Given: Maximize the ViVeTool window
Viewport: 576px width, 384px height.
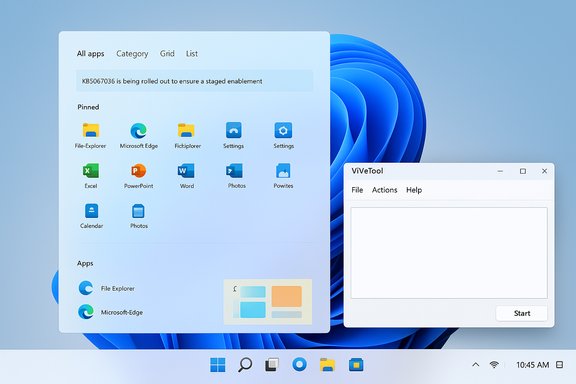Looking at the screenshot, I should click(x=523, y=171).
